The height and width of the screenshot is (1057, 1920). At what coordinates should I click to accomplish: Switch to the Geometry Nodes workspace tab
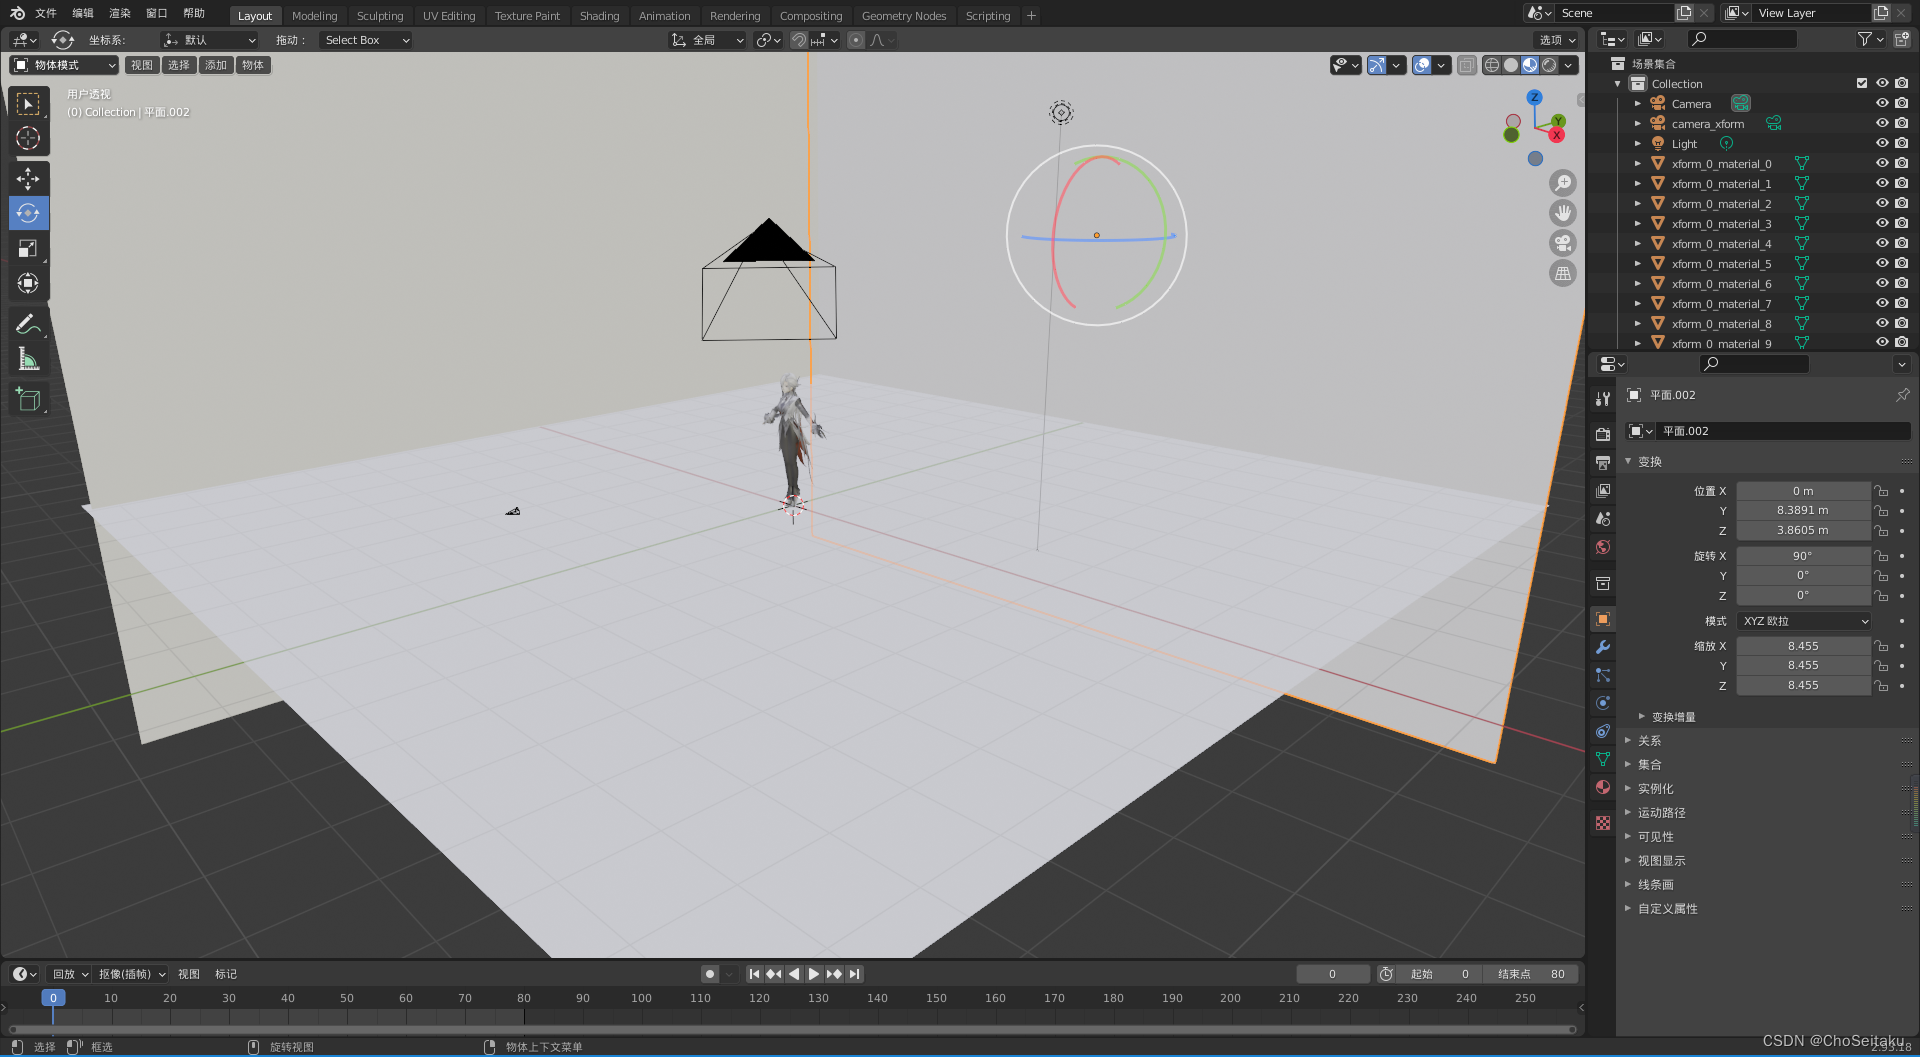pos(903,16)
